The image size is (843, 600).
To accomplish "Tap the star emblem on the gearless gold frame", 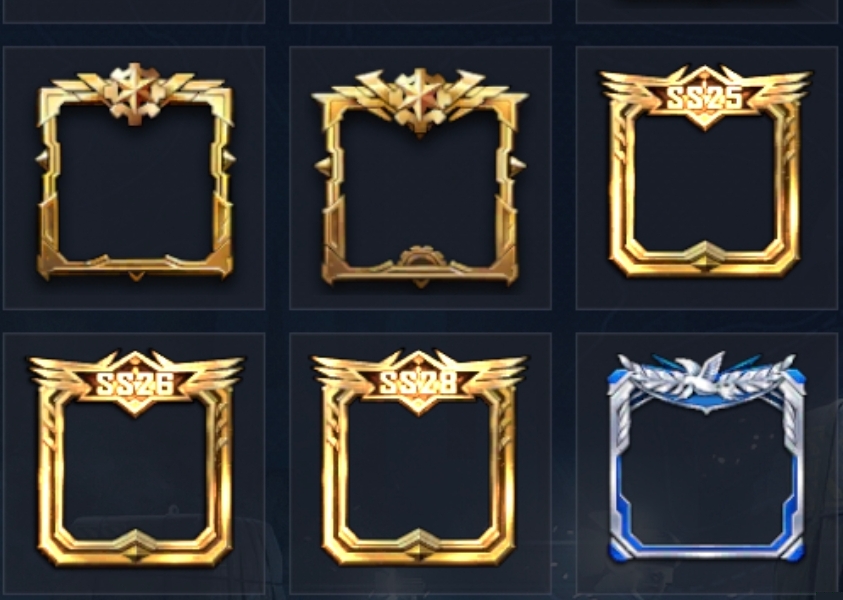I will pos(135,94).
